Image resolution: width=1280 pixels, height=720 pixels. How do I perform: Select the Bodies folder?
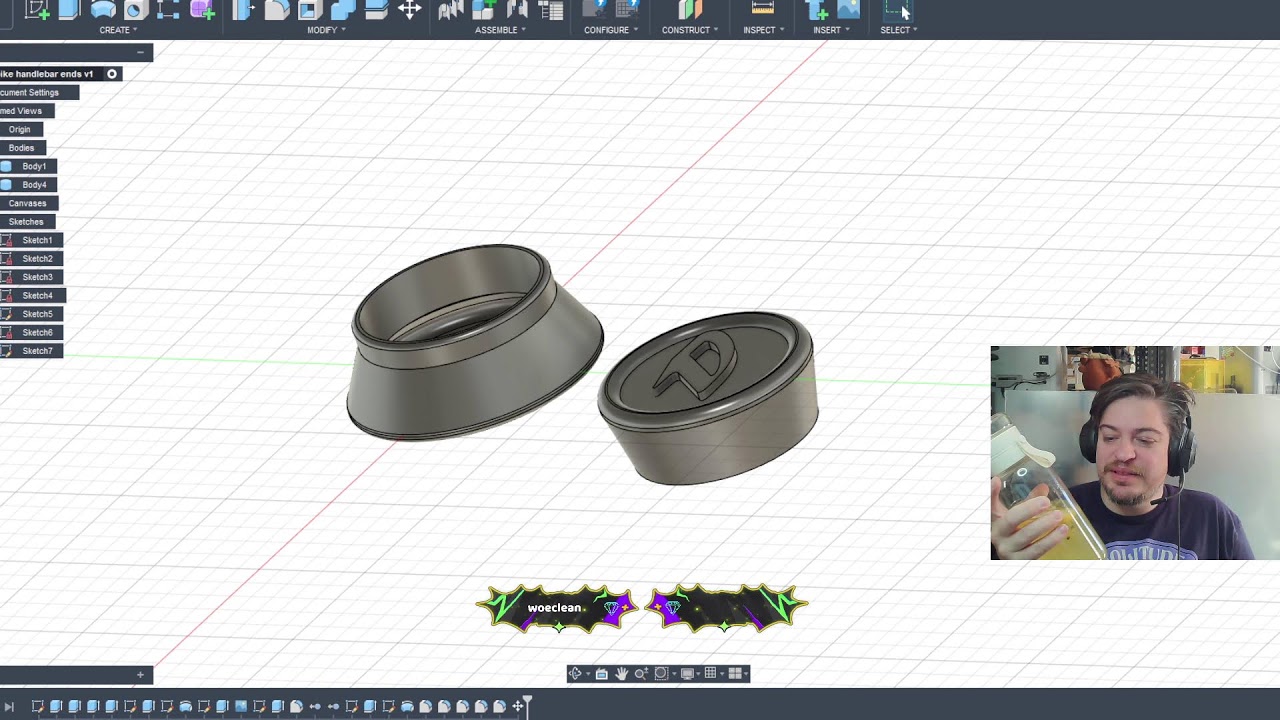21,148
